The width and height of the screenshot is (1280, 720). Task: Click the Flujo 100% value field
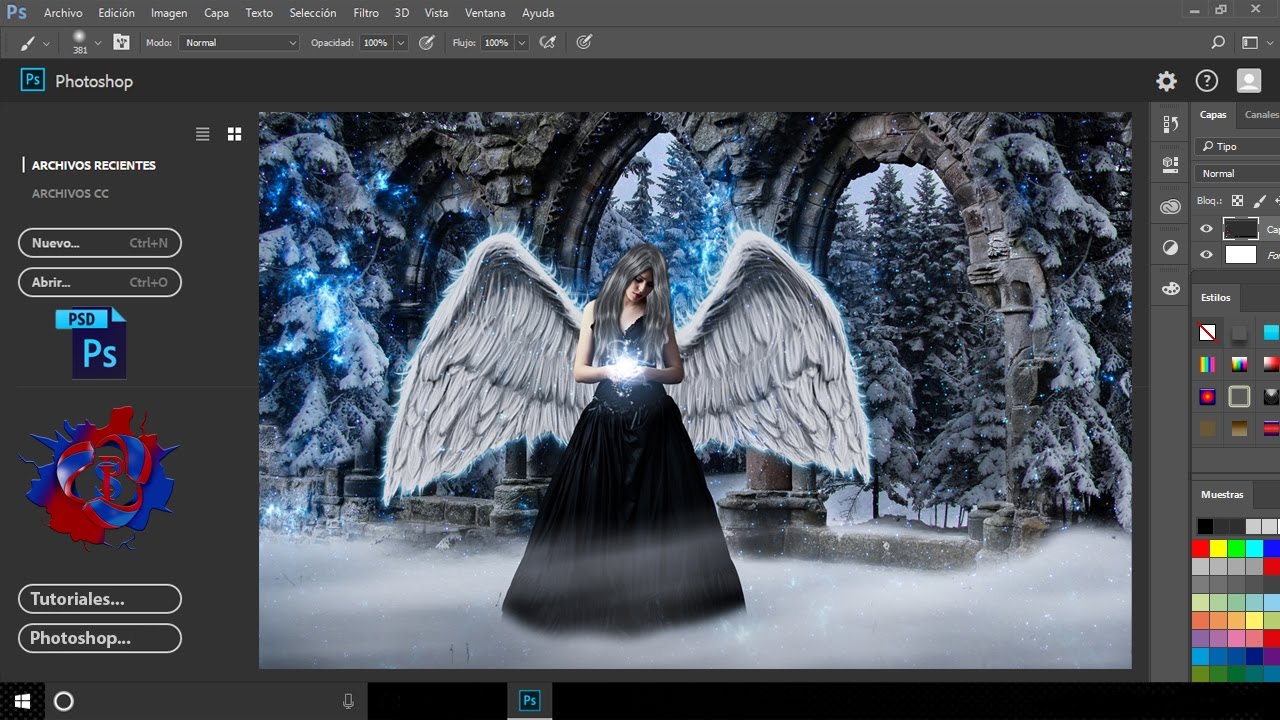(x=496, y=43)
